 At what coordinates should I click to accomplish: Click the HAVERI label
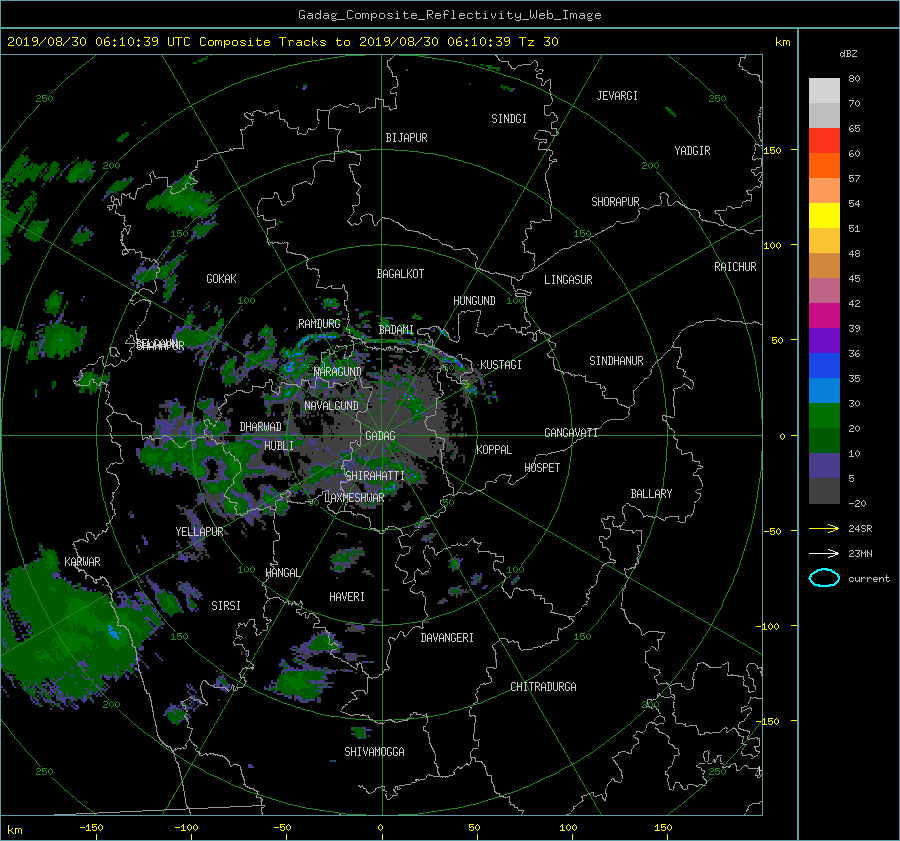tap(347, 597)
